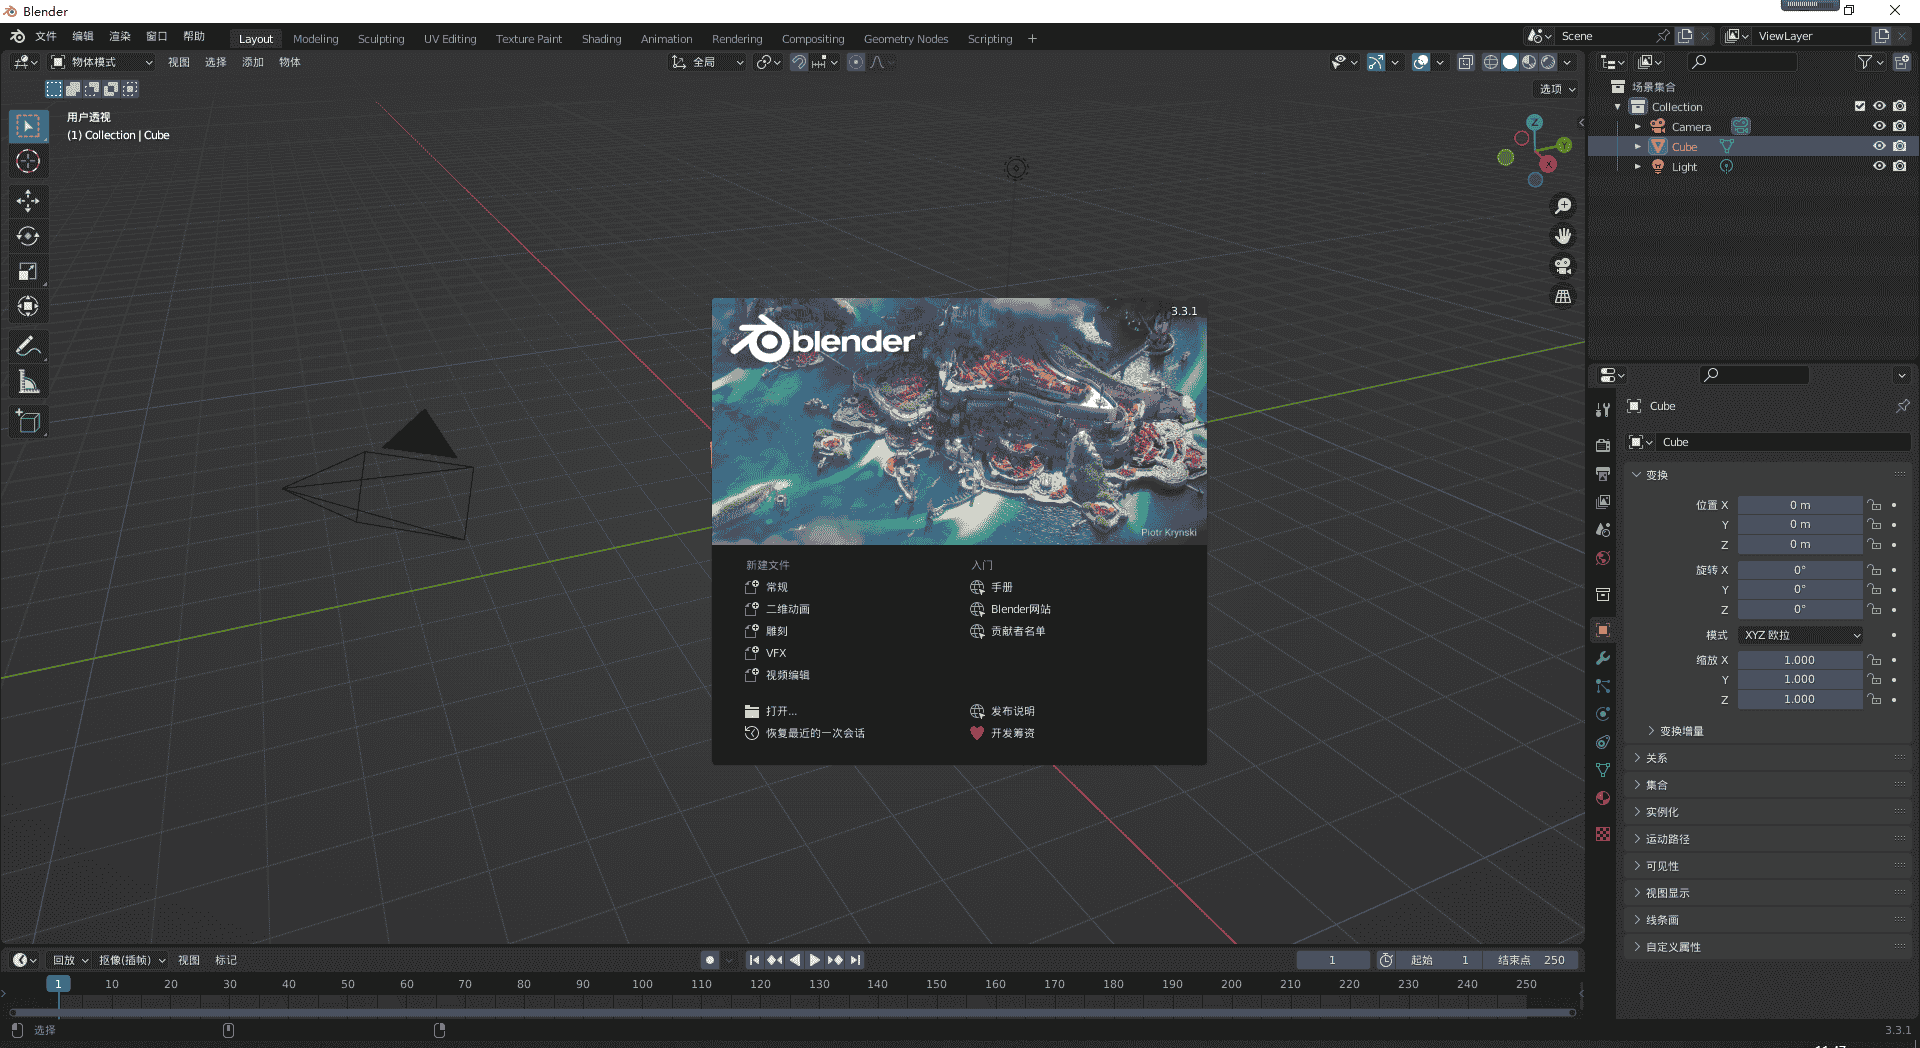Viewport: 1920px width, 1048px height.
Task: Click the timeline frame 1 marker
Action: pyautogui.click(x=58, y=984)
